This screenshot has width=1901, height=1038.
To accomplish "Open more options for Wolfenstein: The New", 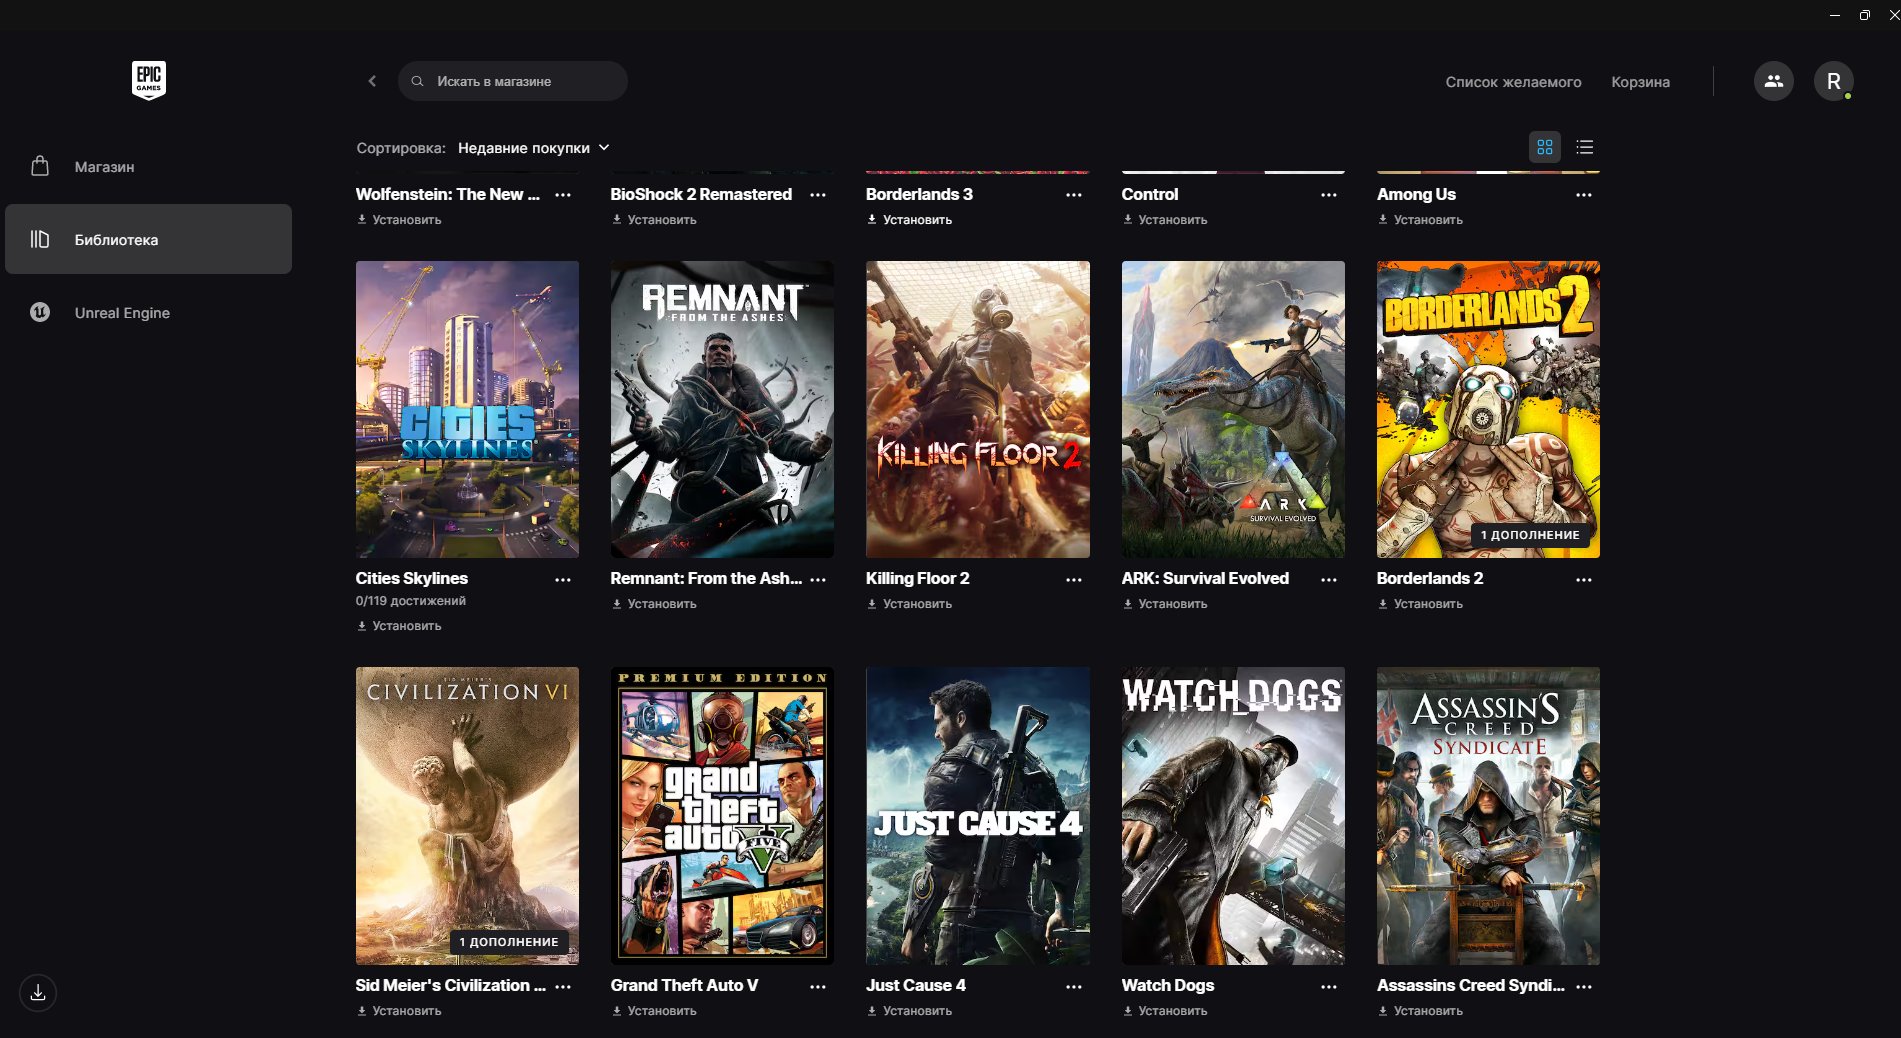I will [563, 195].
